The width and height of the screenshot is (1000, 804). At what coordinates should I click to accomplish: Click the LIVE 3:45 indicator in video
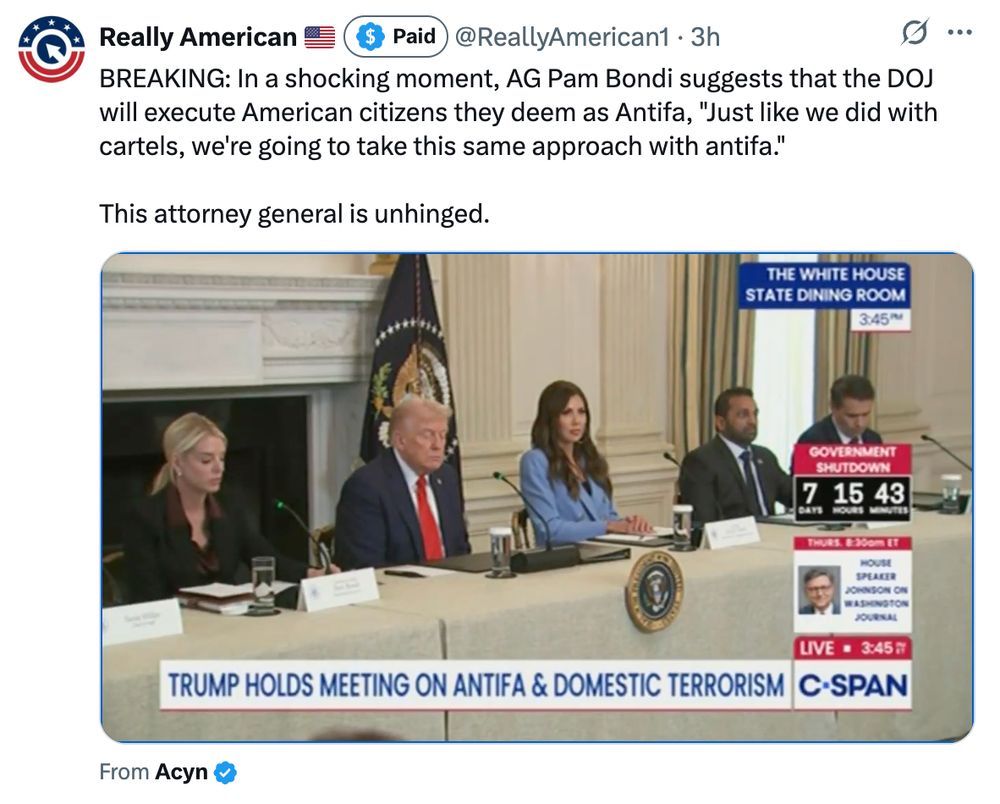[x=852, y=648]
